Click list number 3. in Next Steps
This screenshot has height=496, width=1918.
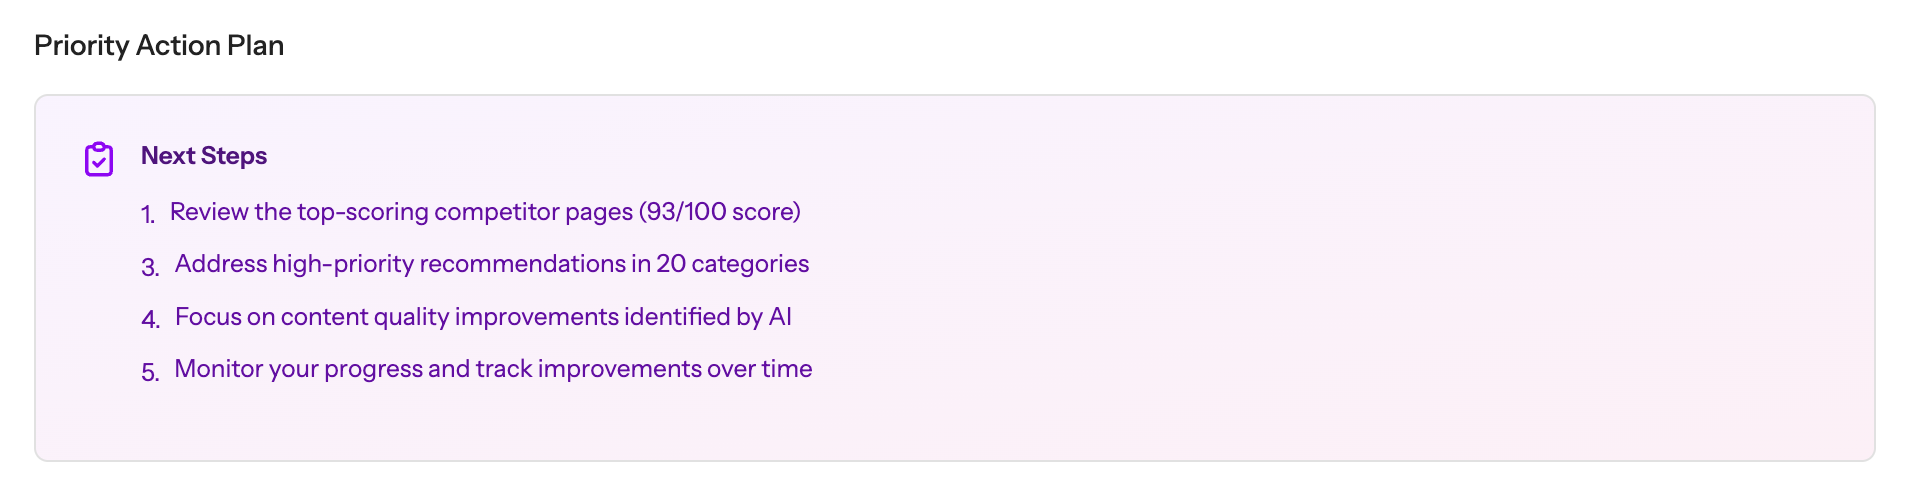point(150,267)
